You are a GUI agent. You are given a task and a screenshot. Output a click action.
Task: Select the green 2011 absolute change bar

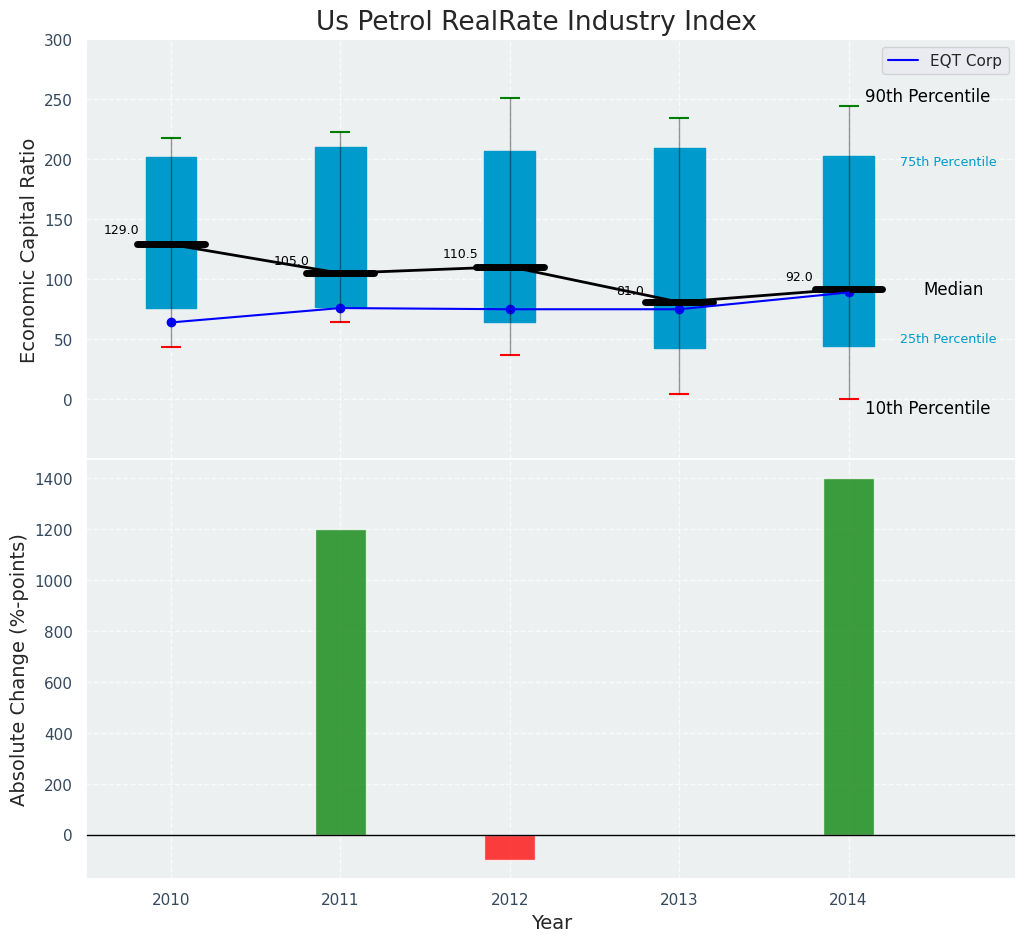point(341,682)
